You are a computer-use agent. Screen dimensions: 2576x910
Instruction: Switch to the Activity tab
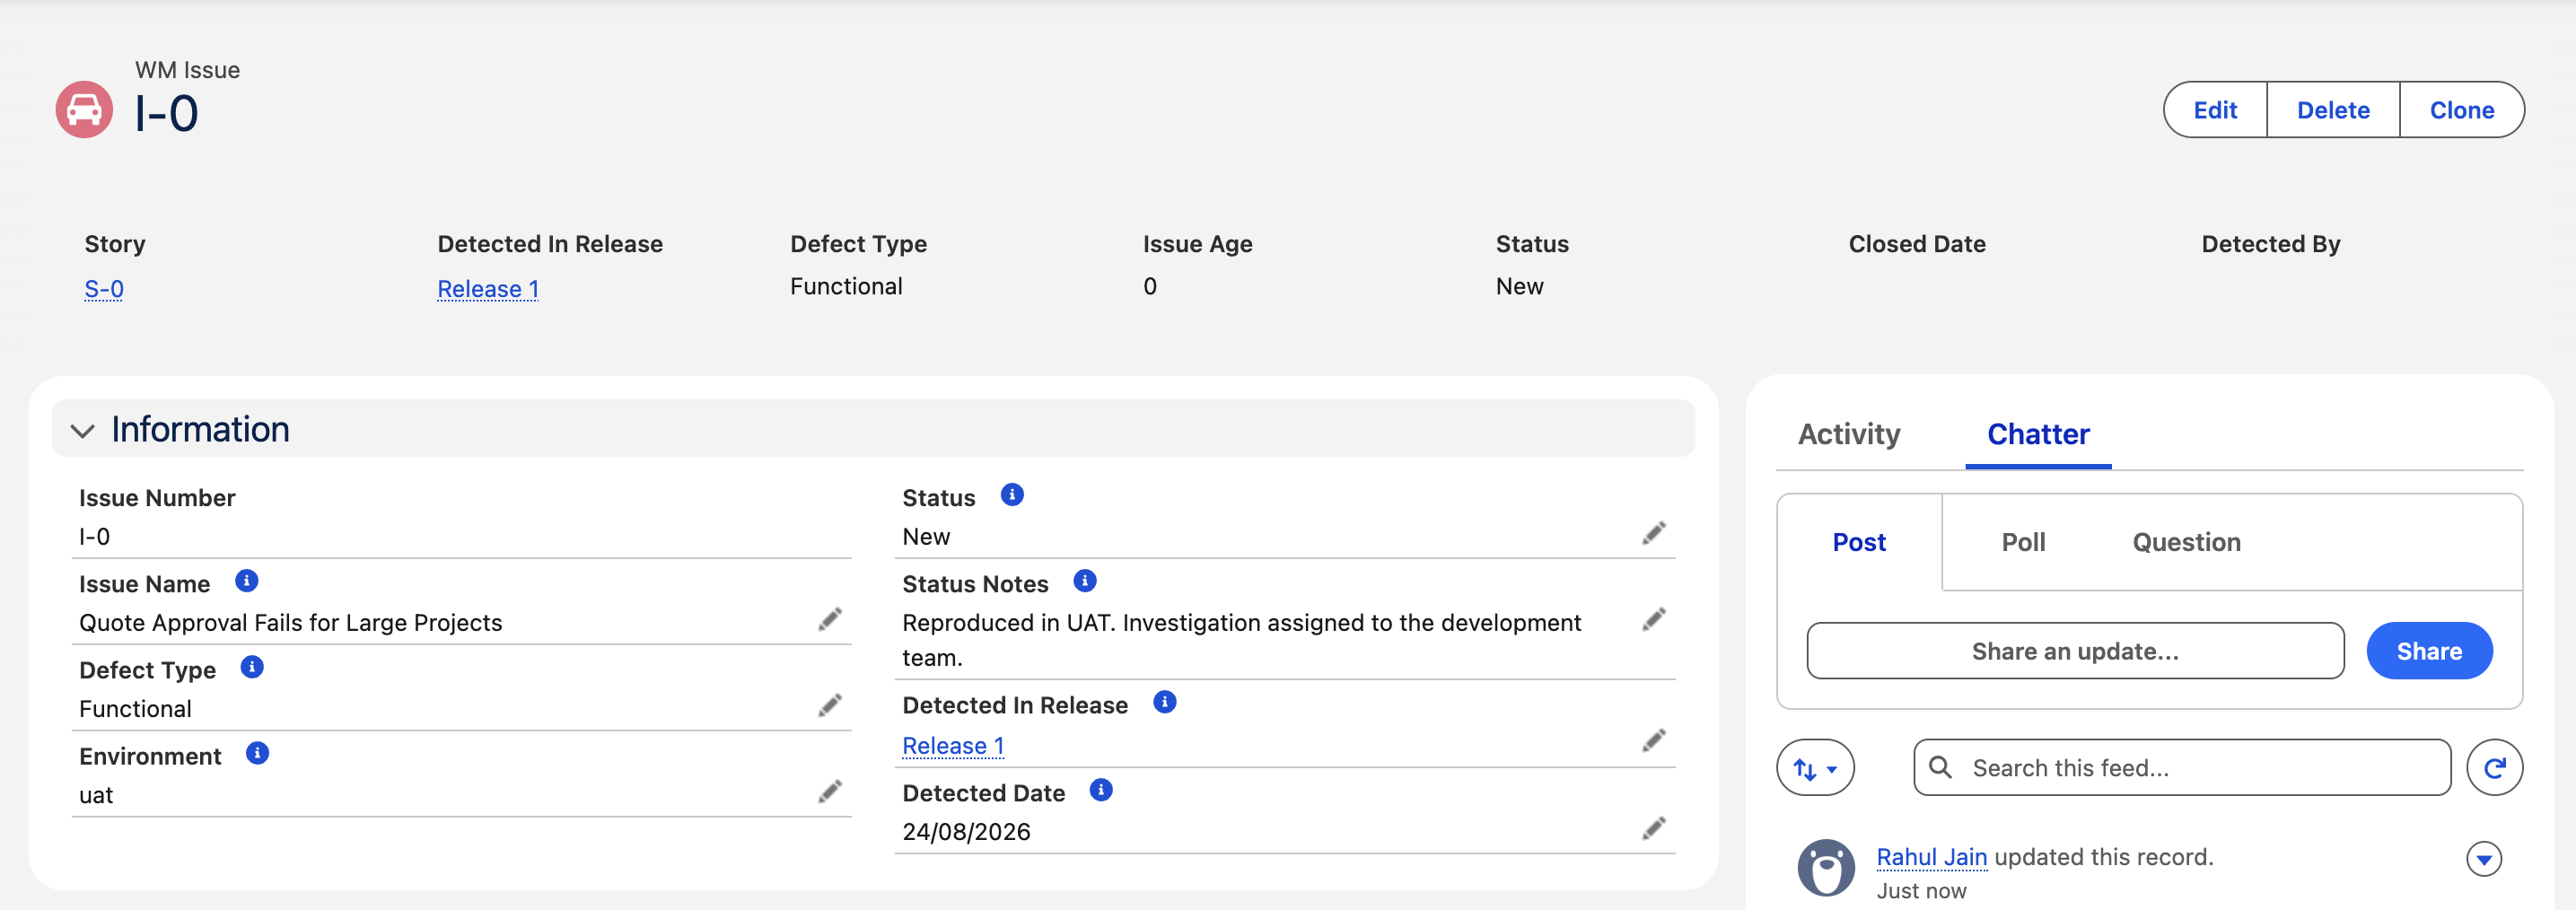tap(1849, 434)
